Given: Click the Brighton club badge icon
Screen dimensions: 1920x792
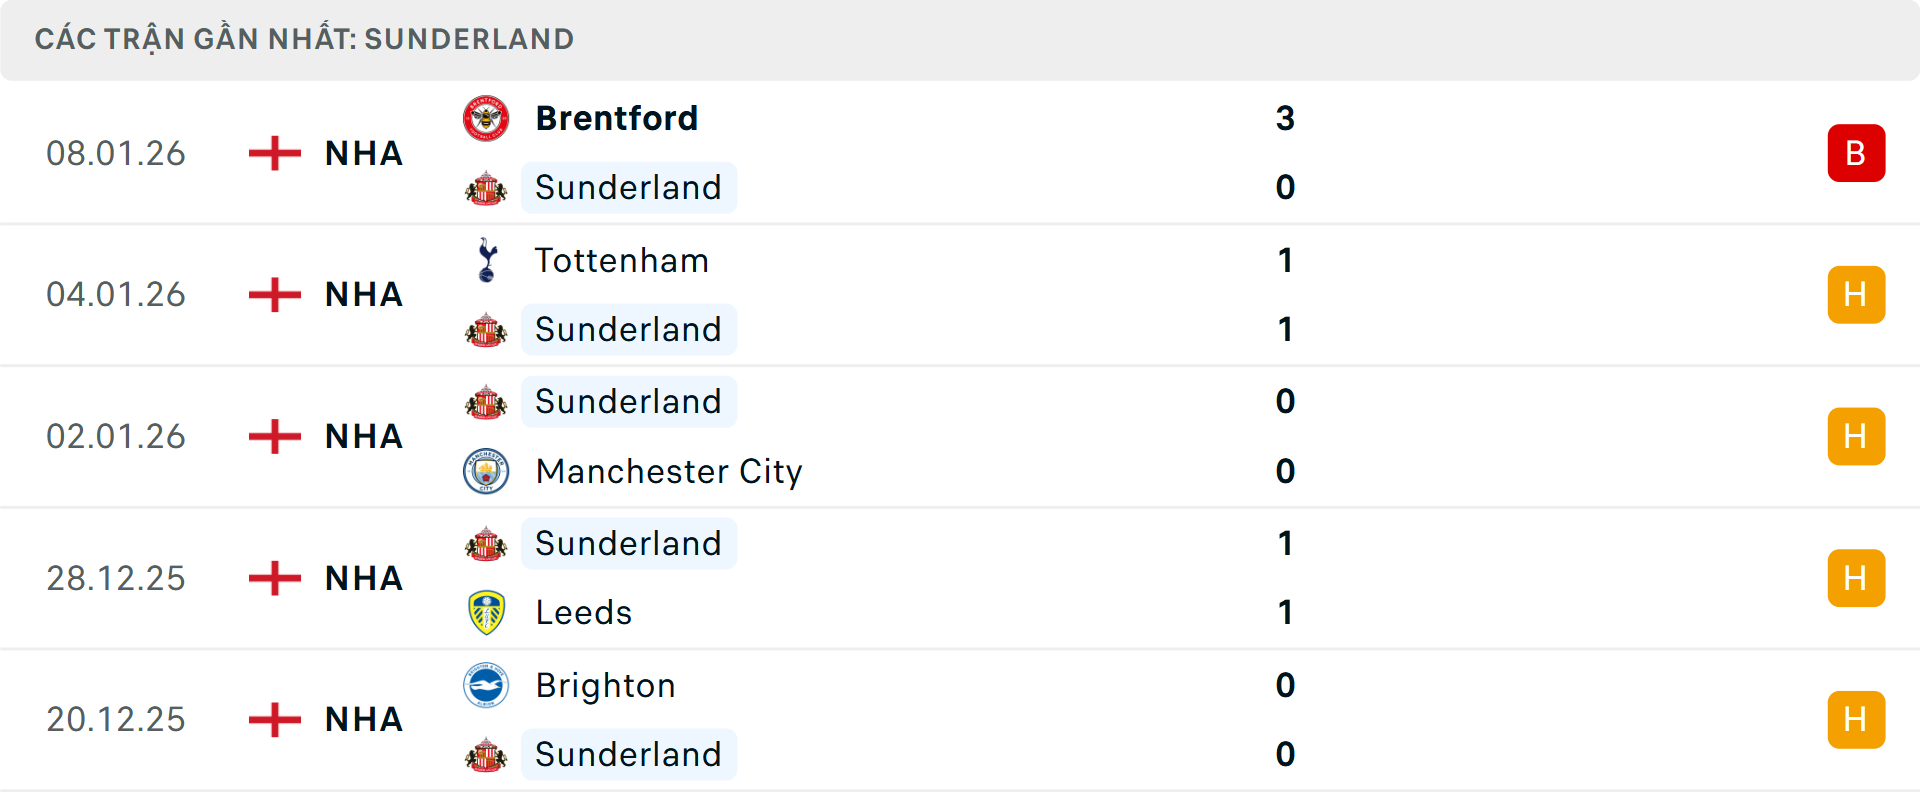Looking at the screenshot, I should 487,685.
